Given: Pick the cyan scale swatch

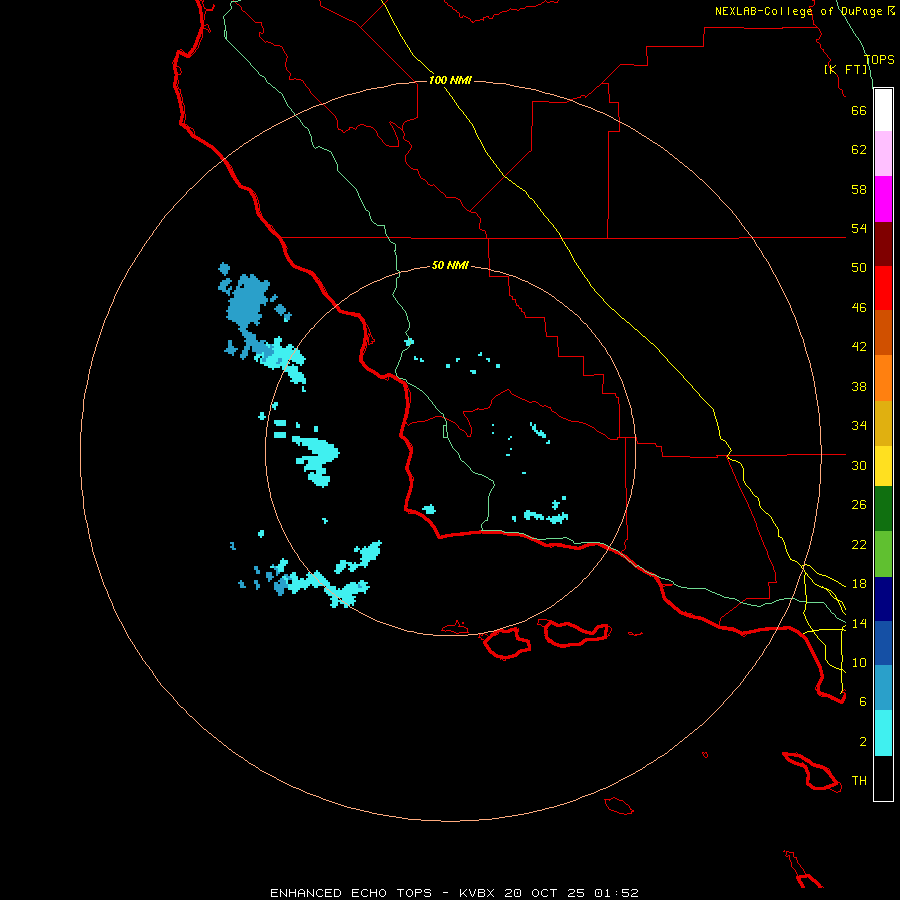Looking at the screenshot, I should click(x=883, y=733).
